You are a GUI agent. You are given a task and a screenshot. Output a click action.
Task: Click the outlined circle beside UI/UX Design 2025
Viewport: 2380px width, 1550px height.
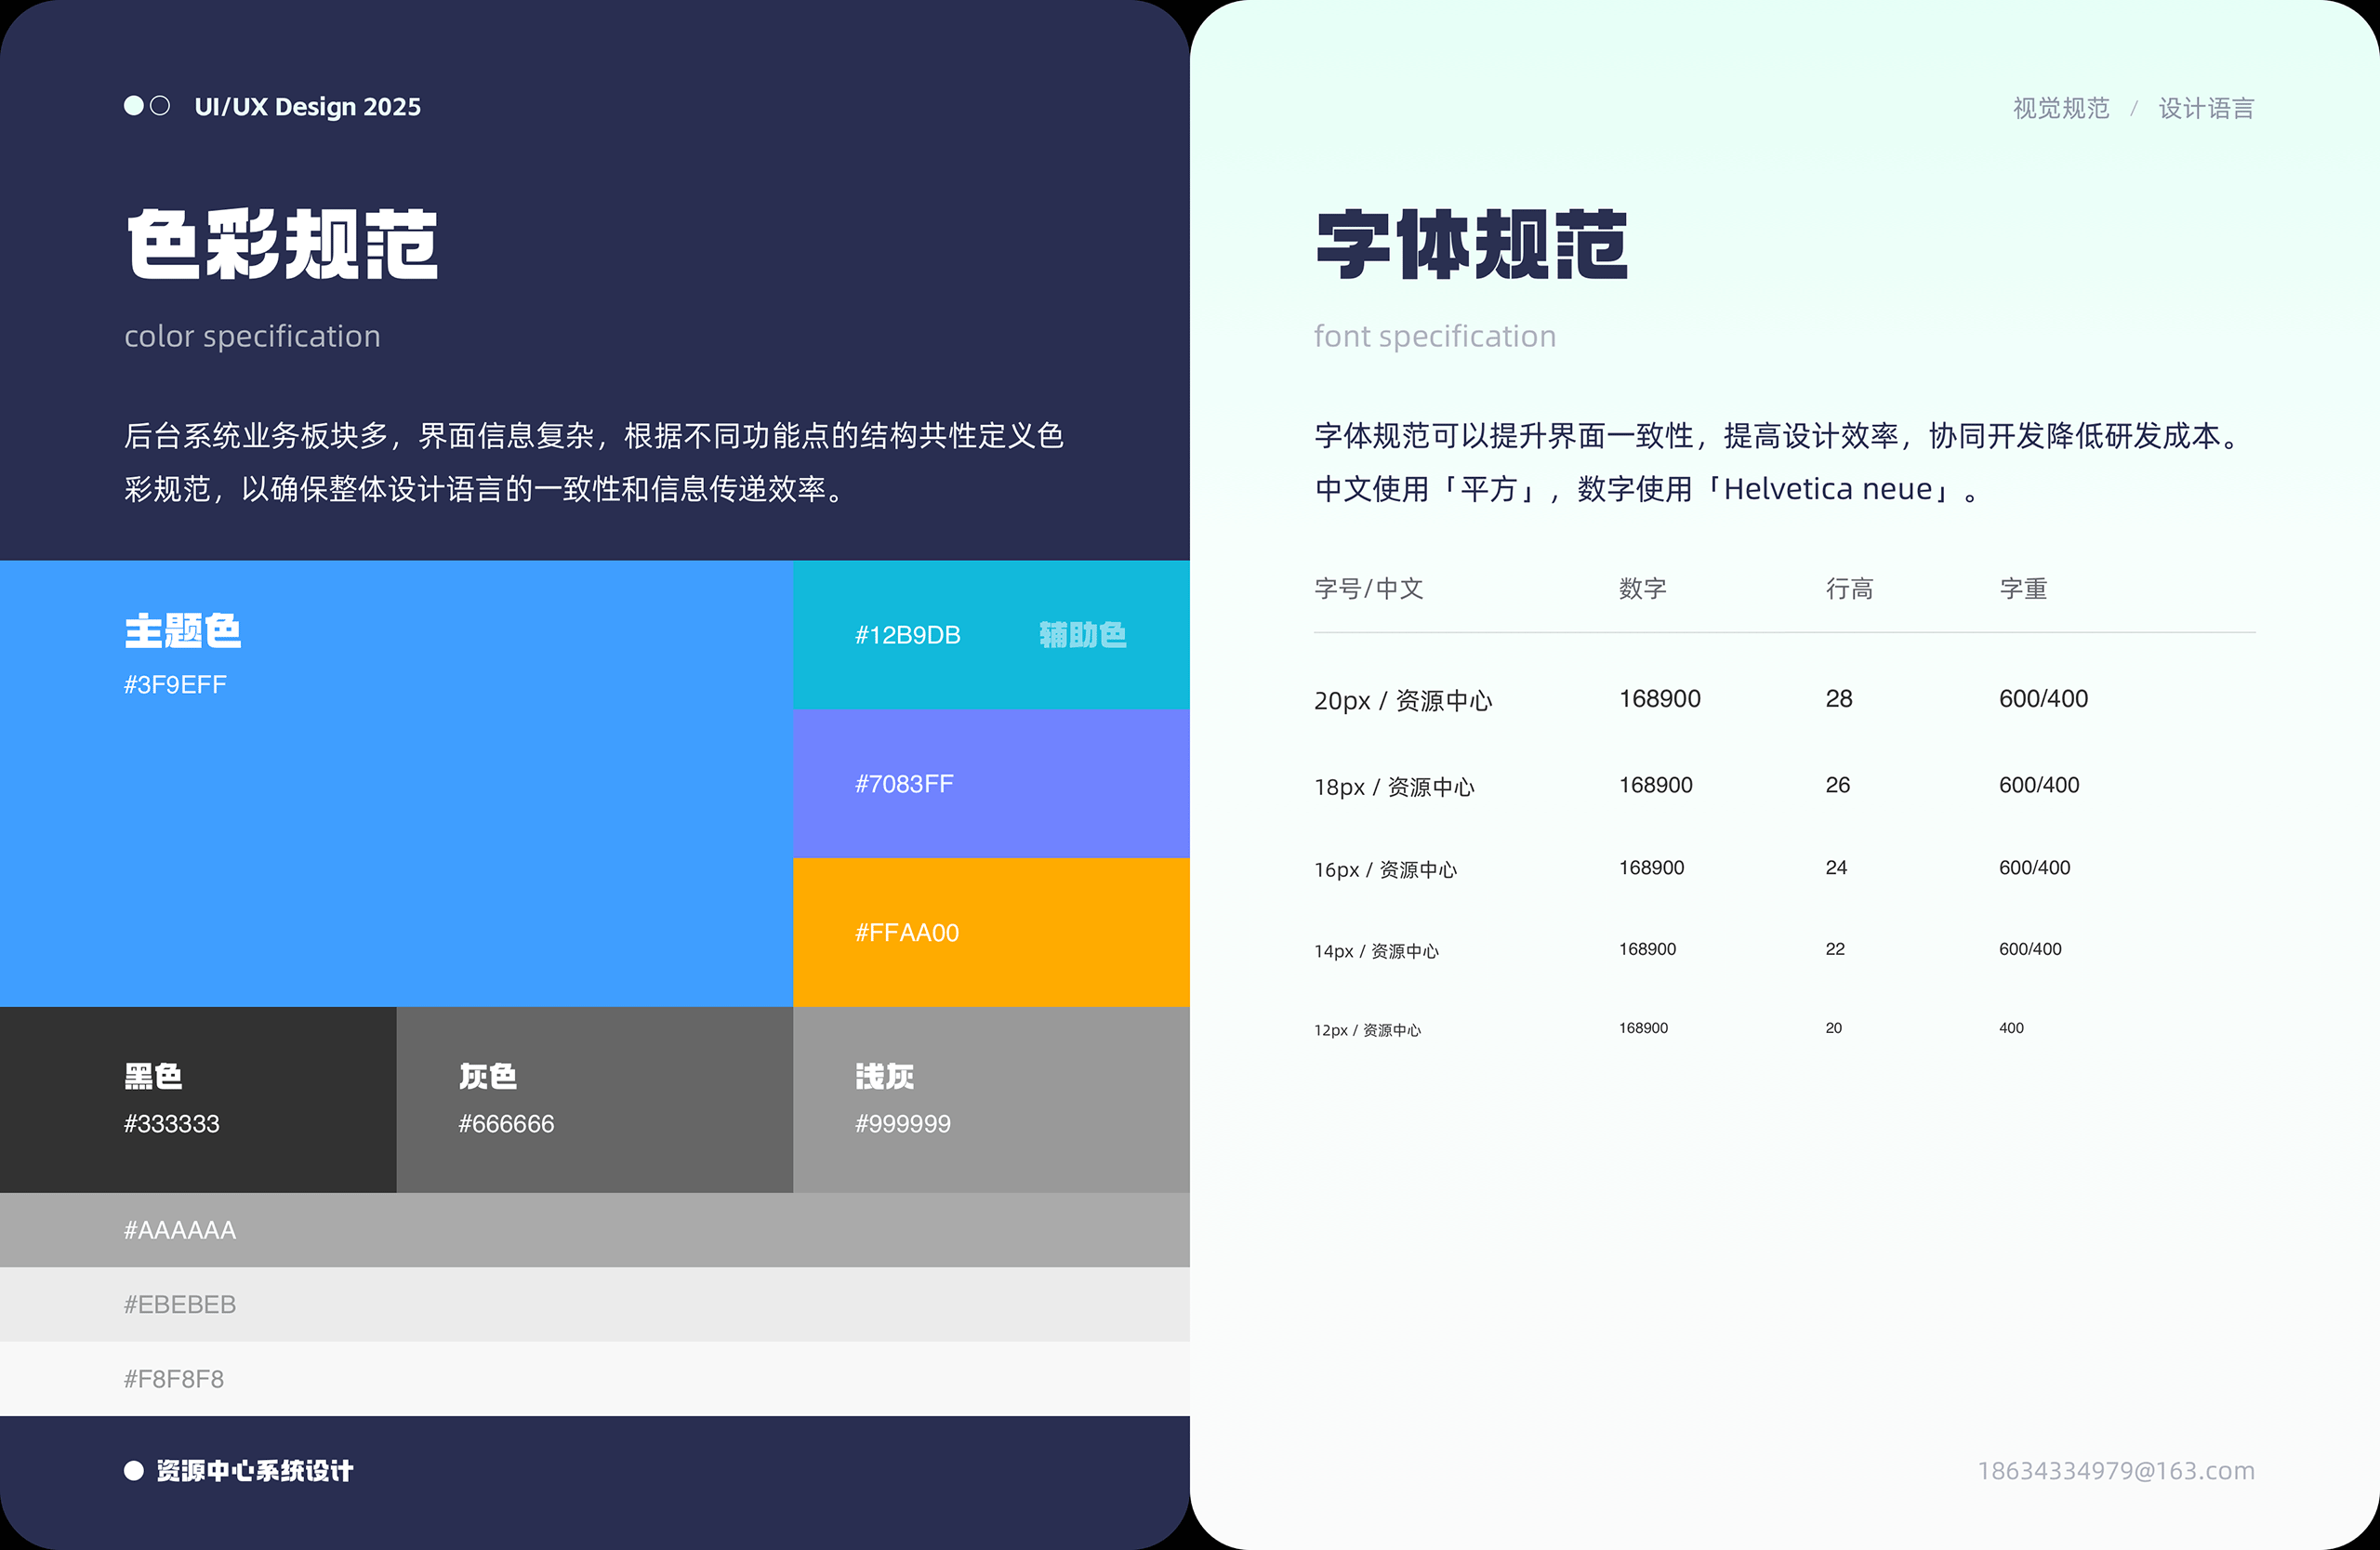160,106
